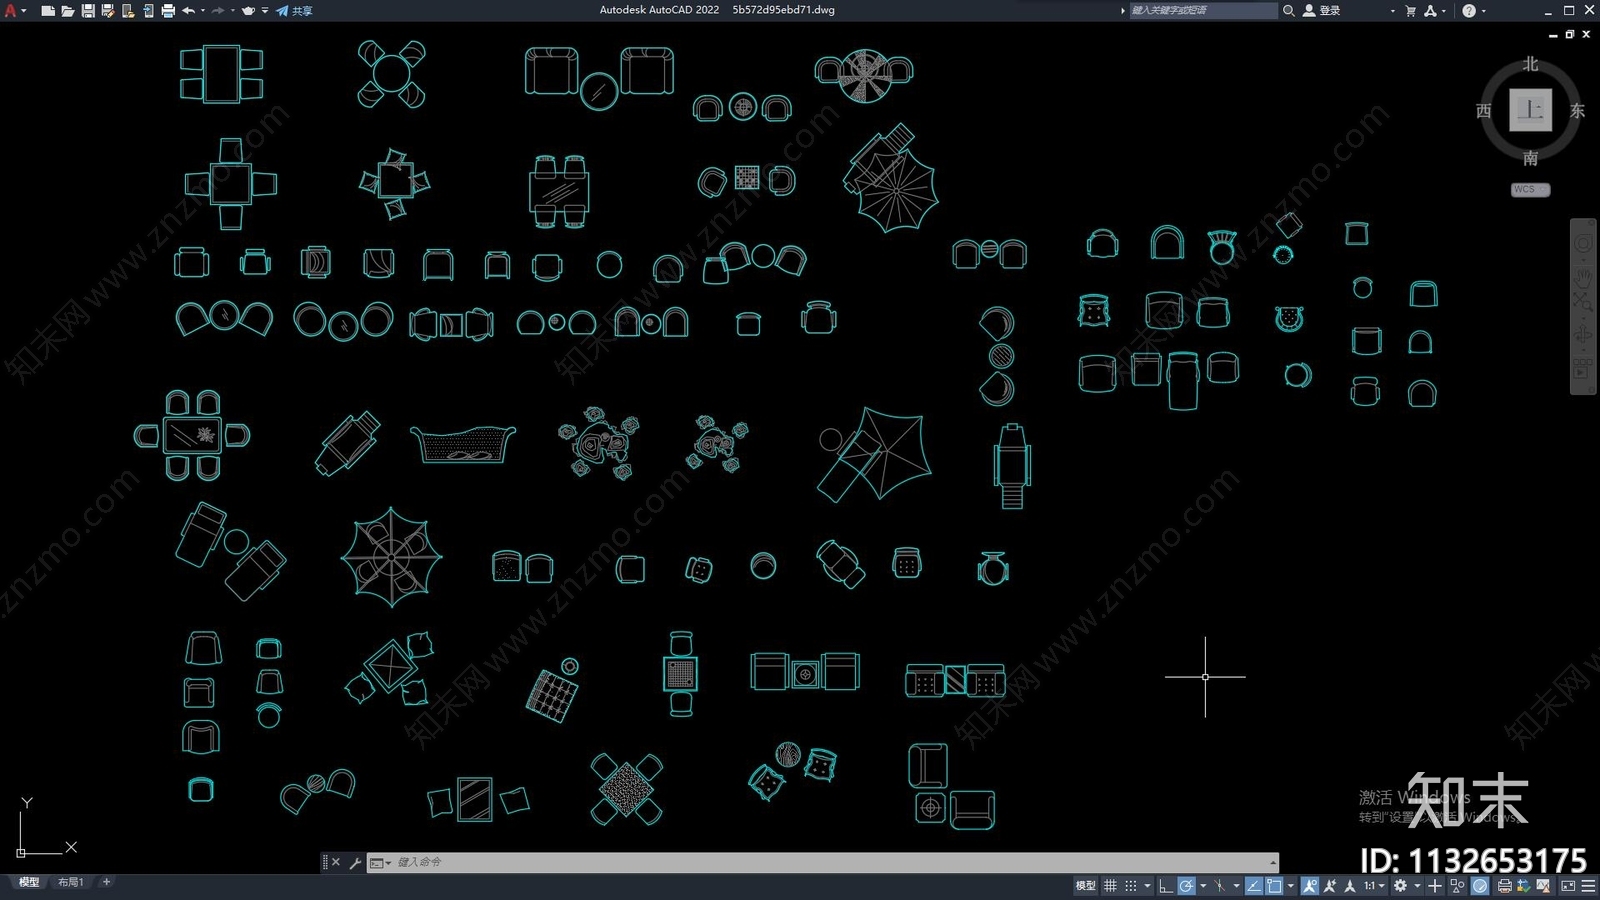Click the Open file folder icon
Viewport: 1600px width, 900px height.
tap(67, 11)
